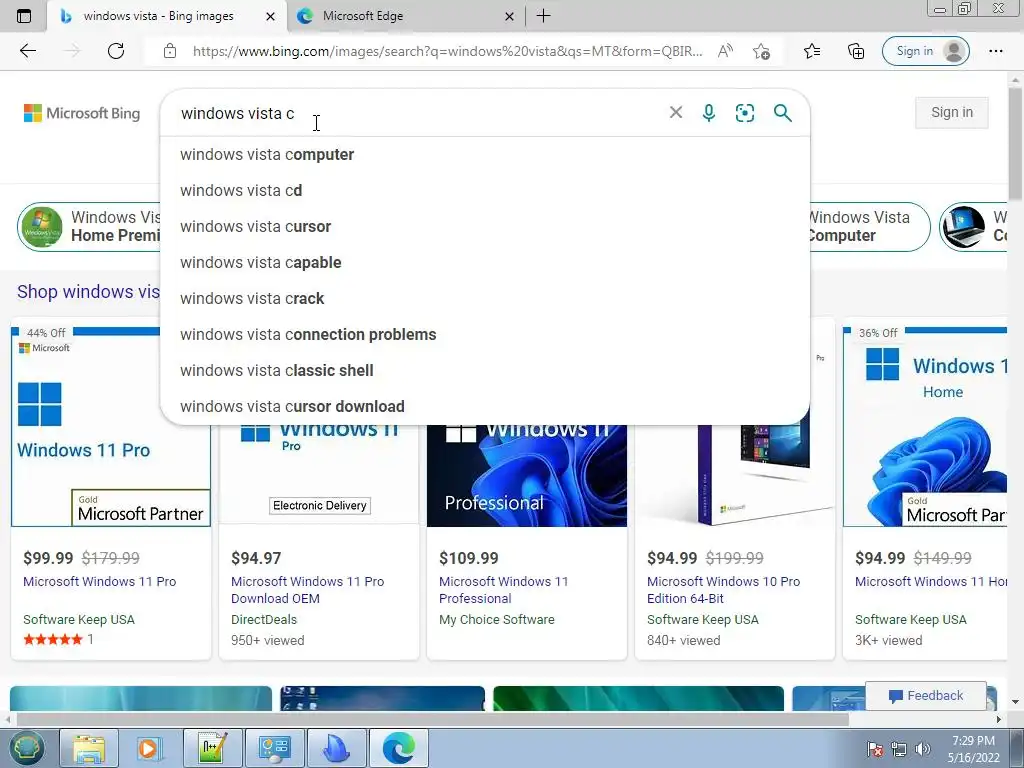Image resolution: width=1024 pixels, height=768 pixels.
Task: Choose suggestion windows vista computer
Action: pos(485,155)
